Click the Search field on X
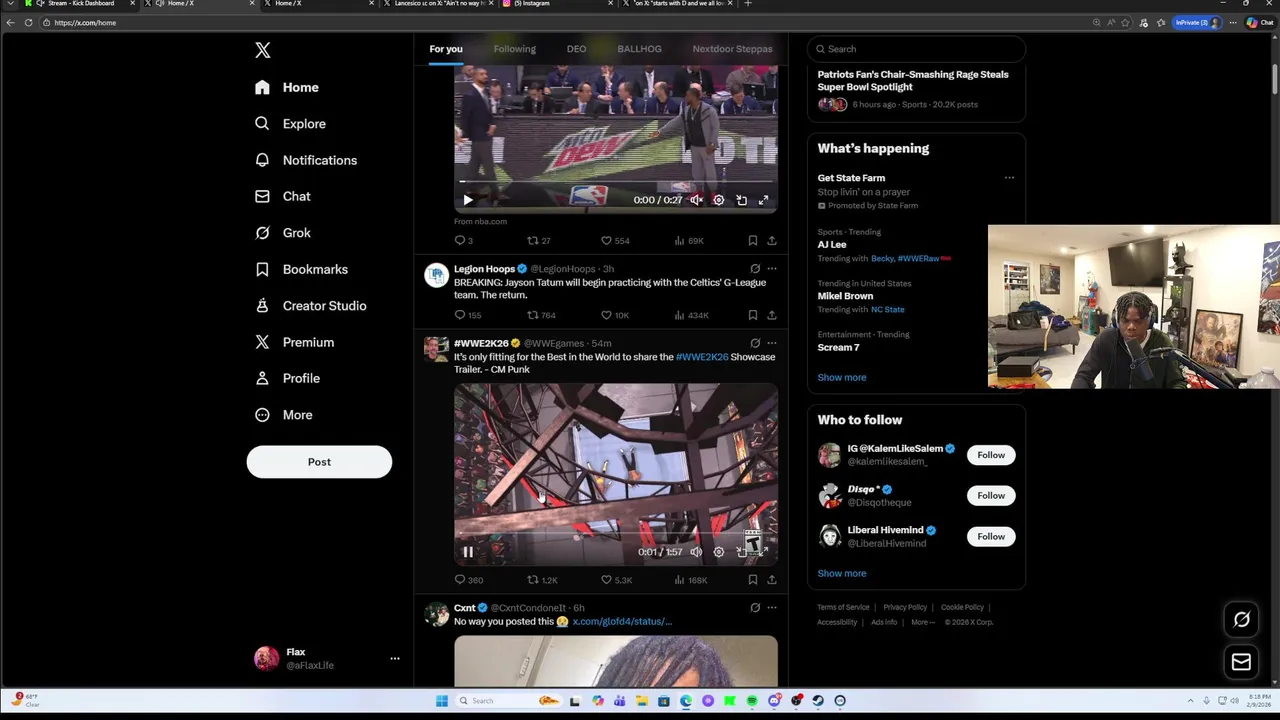The width and height of the screenshot is (1280, 720). click(916, 49)
